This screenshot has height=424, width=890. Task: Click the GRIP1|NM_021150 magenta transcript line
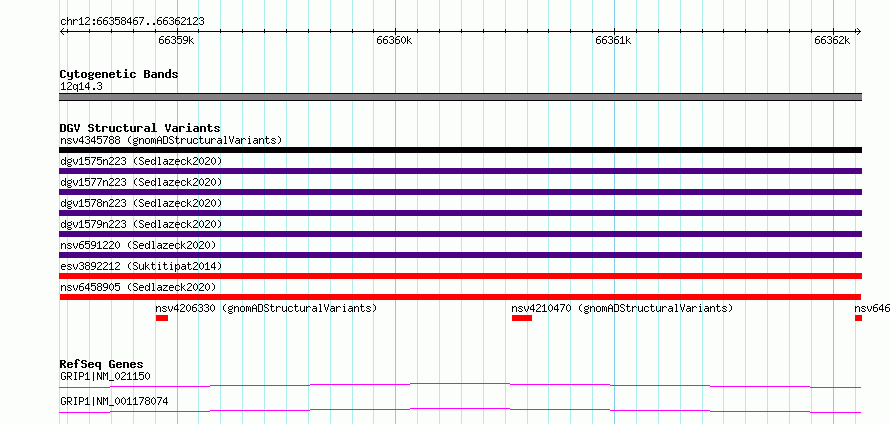(460, 385)
